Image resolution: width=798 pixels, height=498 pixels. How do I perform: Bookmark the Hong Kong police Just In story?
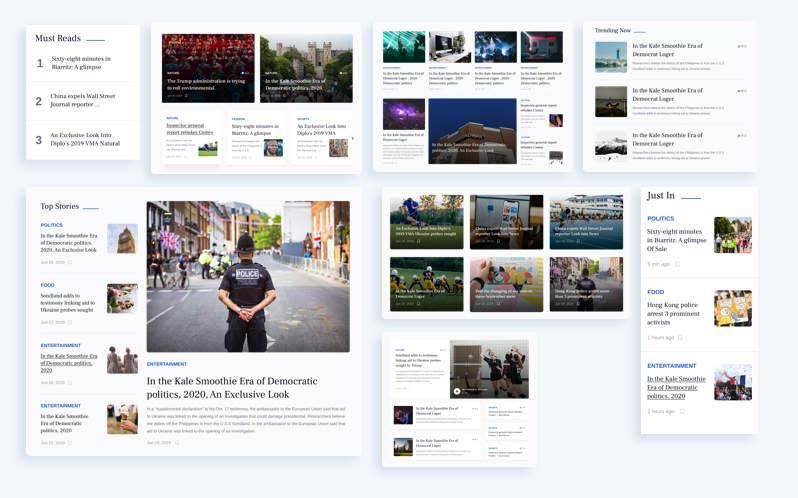click(680, 337)
